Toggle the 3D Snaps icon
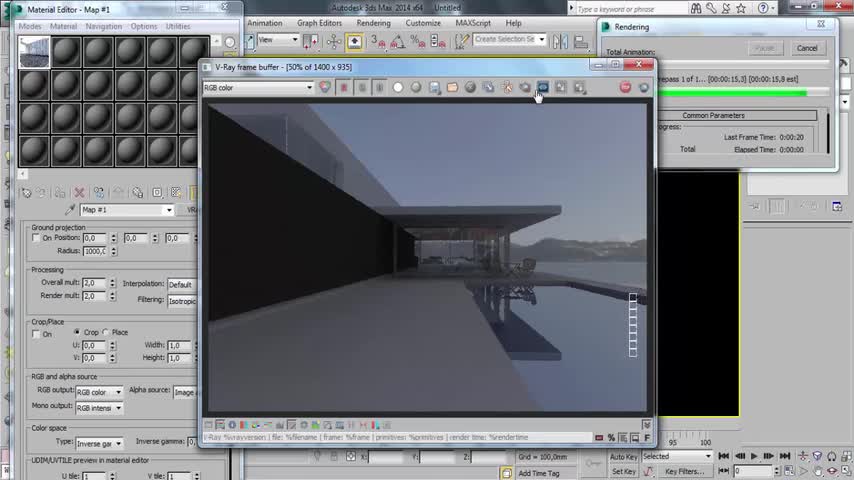This screenshot has width=854, height=480. click(377, 41)
